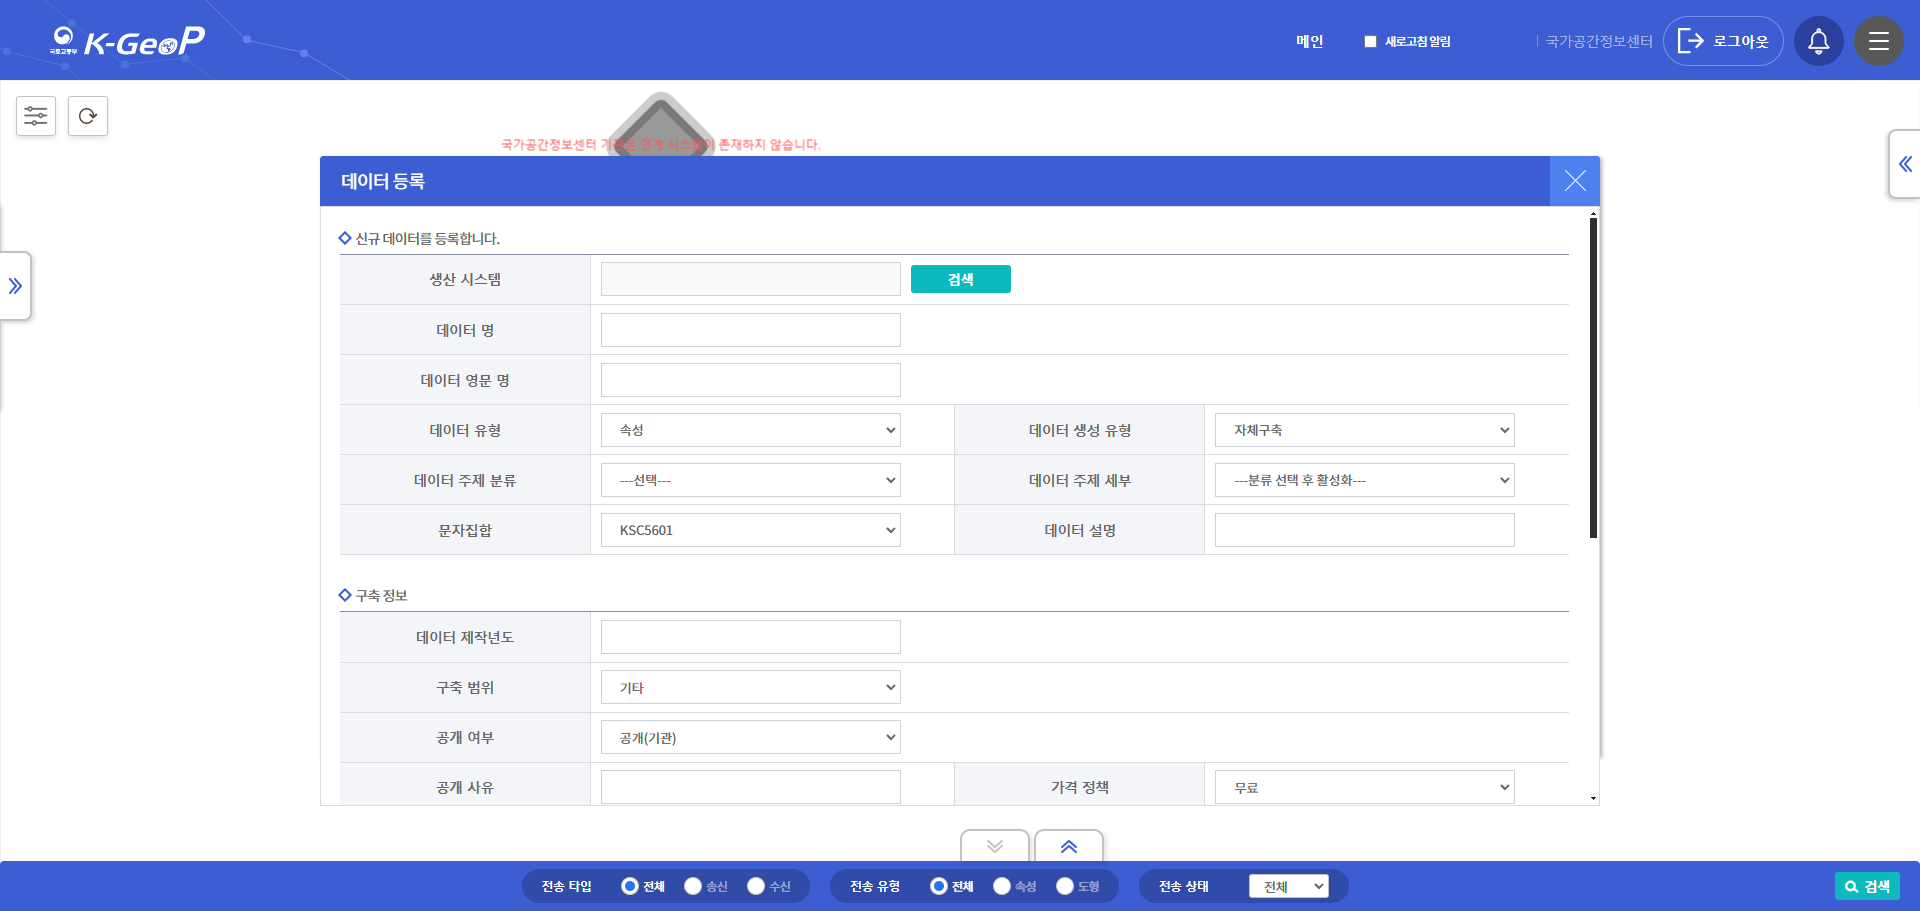
Task: Click the double down-arrow panel button
Action: click(994, 846)
